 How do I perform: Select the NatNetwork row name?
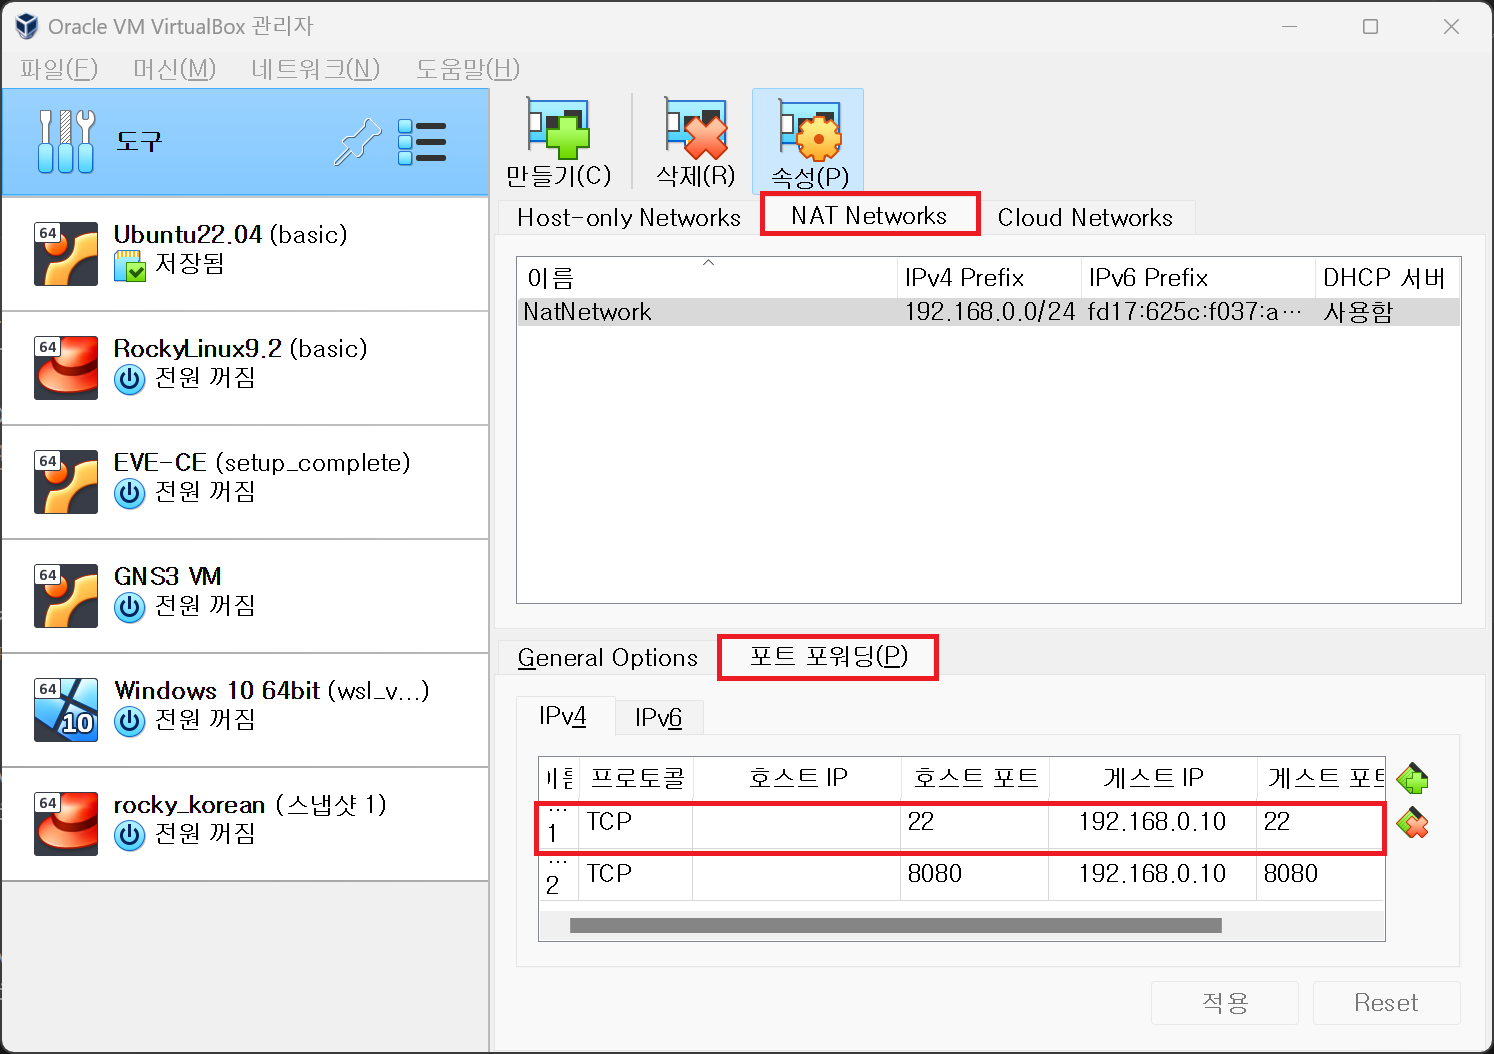coord(587,312)
